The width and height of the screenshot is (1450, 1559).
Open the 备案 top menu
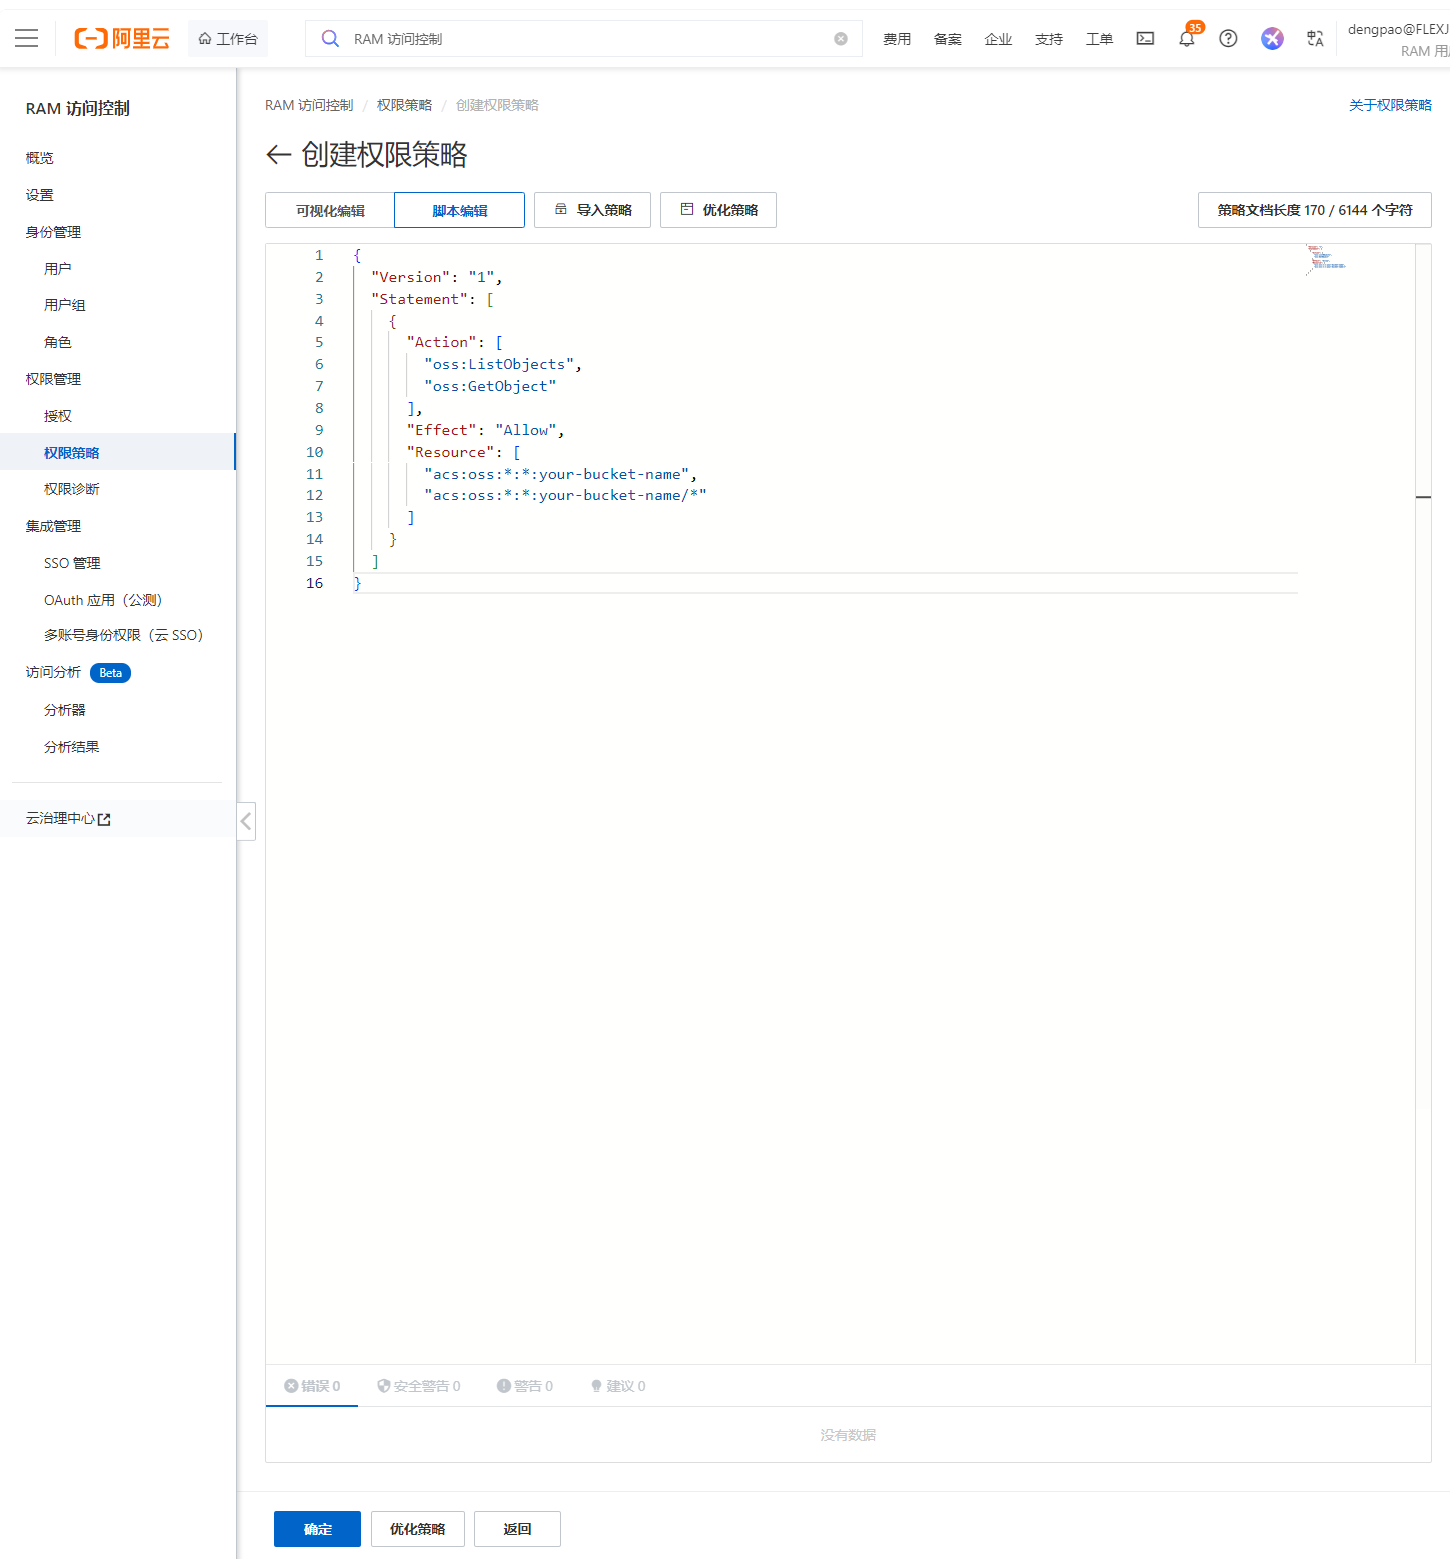[x=948, y=39]
